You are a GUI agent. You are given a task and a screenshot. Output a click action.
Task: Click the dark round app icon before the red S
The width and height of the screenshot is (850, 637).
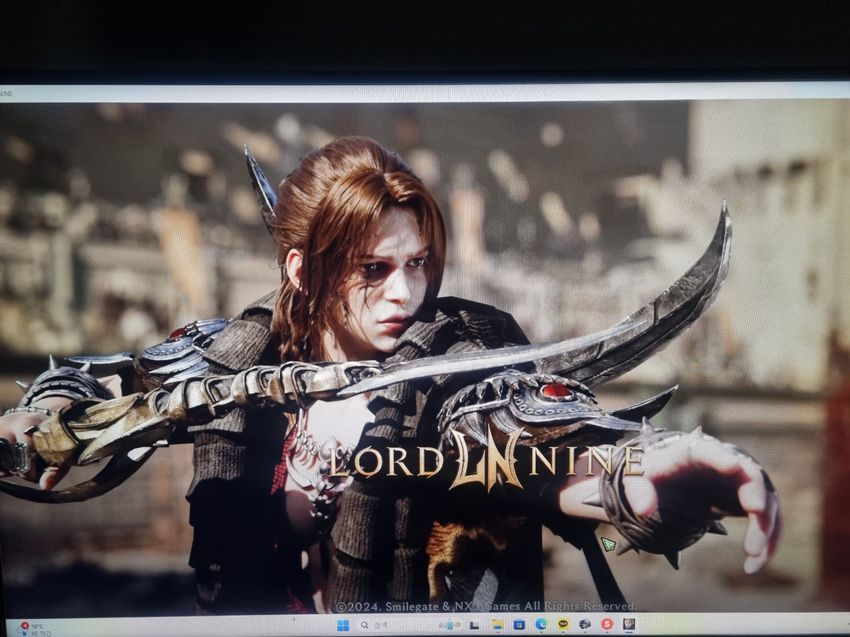click(x=585, y=625)
